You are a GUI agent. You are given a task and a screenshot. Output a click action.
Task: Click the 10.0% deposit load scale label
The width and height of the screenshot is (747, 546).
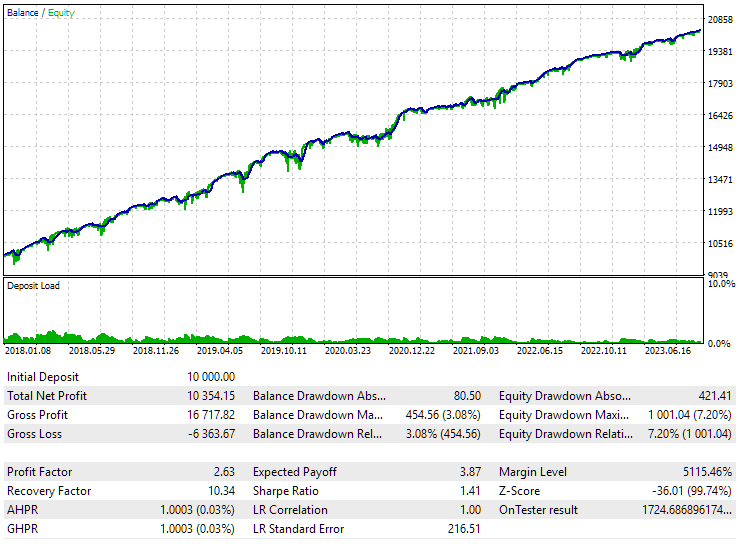click(x=721, y=285)
